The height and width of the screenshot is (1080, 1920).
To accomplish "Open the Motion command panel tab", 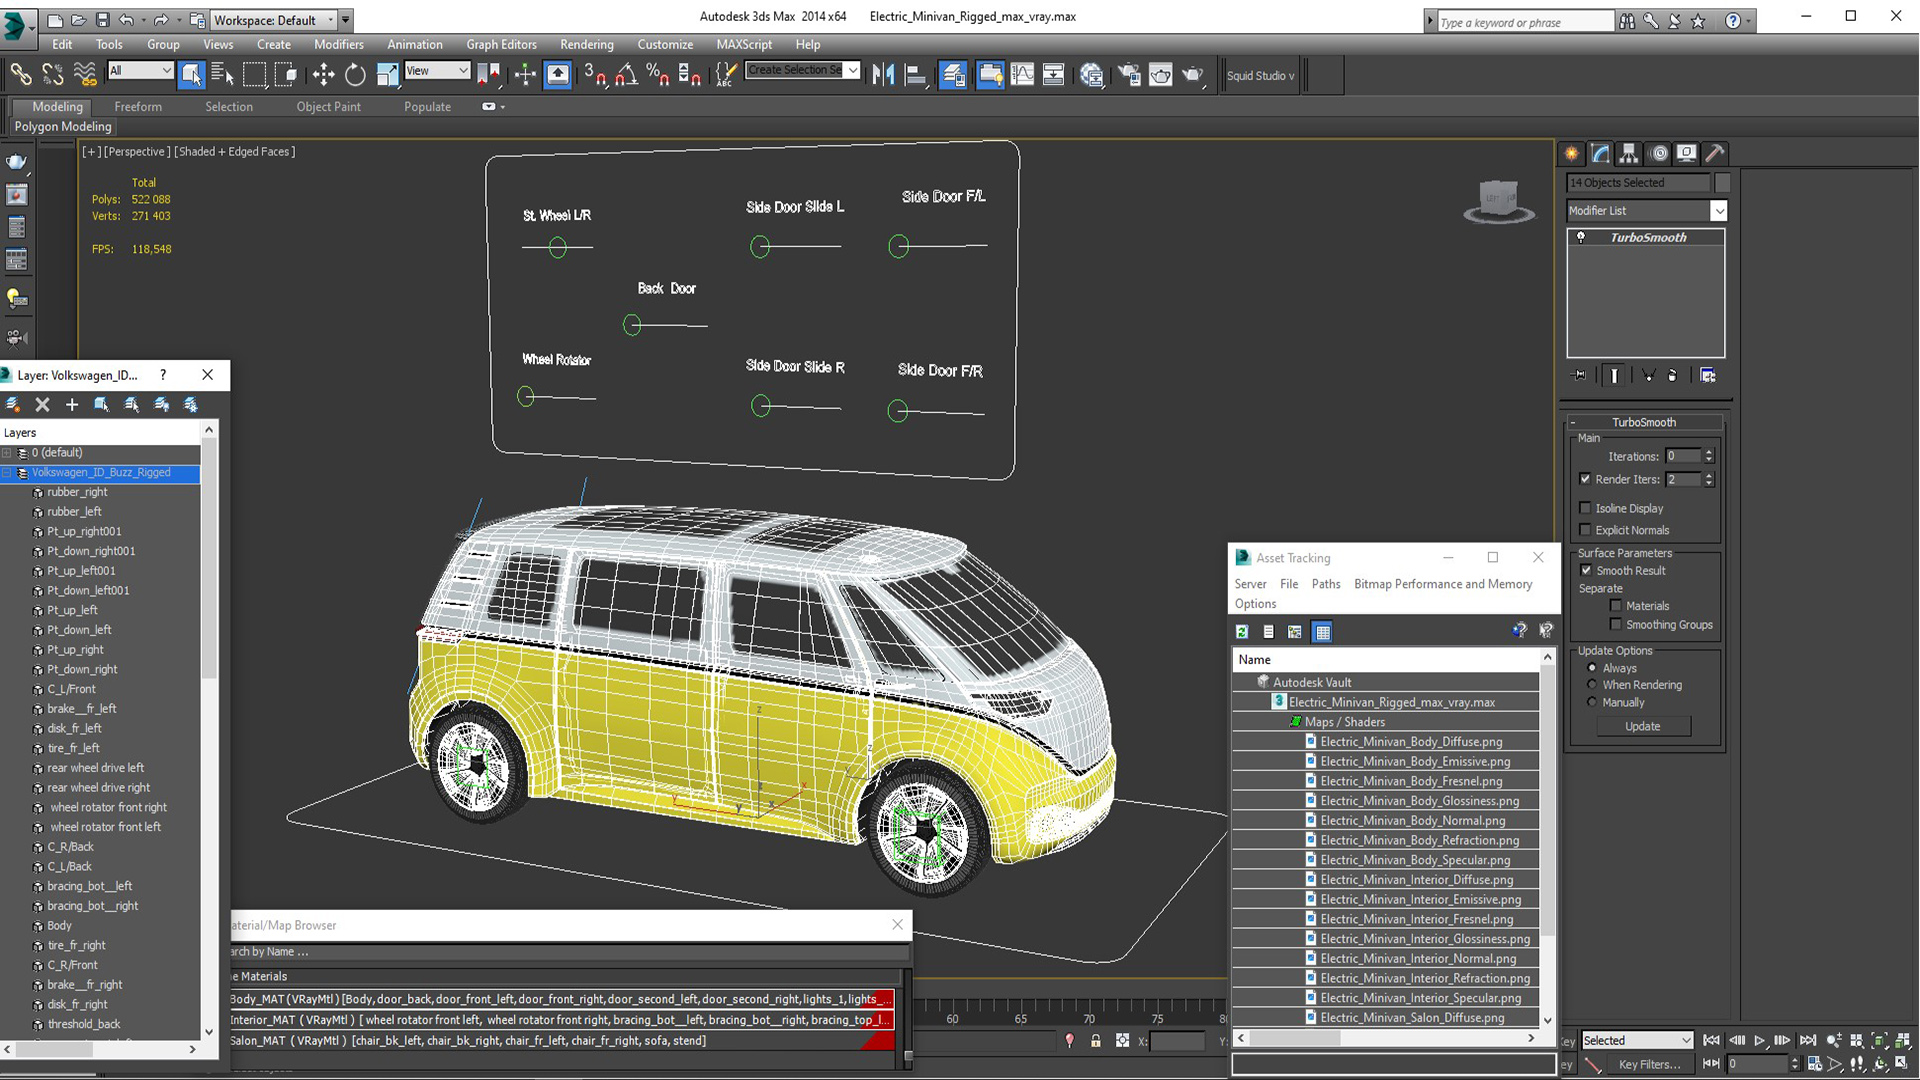I will click(x=1659, y=153).
